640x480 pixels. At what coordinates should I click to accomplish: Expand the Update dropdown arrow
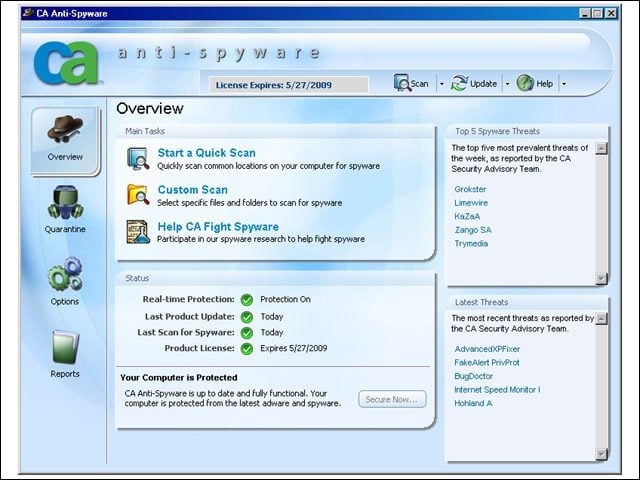point(507,84)
